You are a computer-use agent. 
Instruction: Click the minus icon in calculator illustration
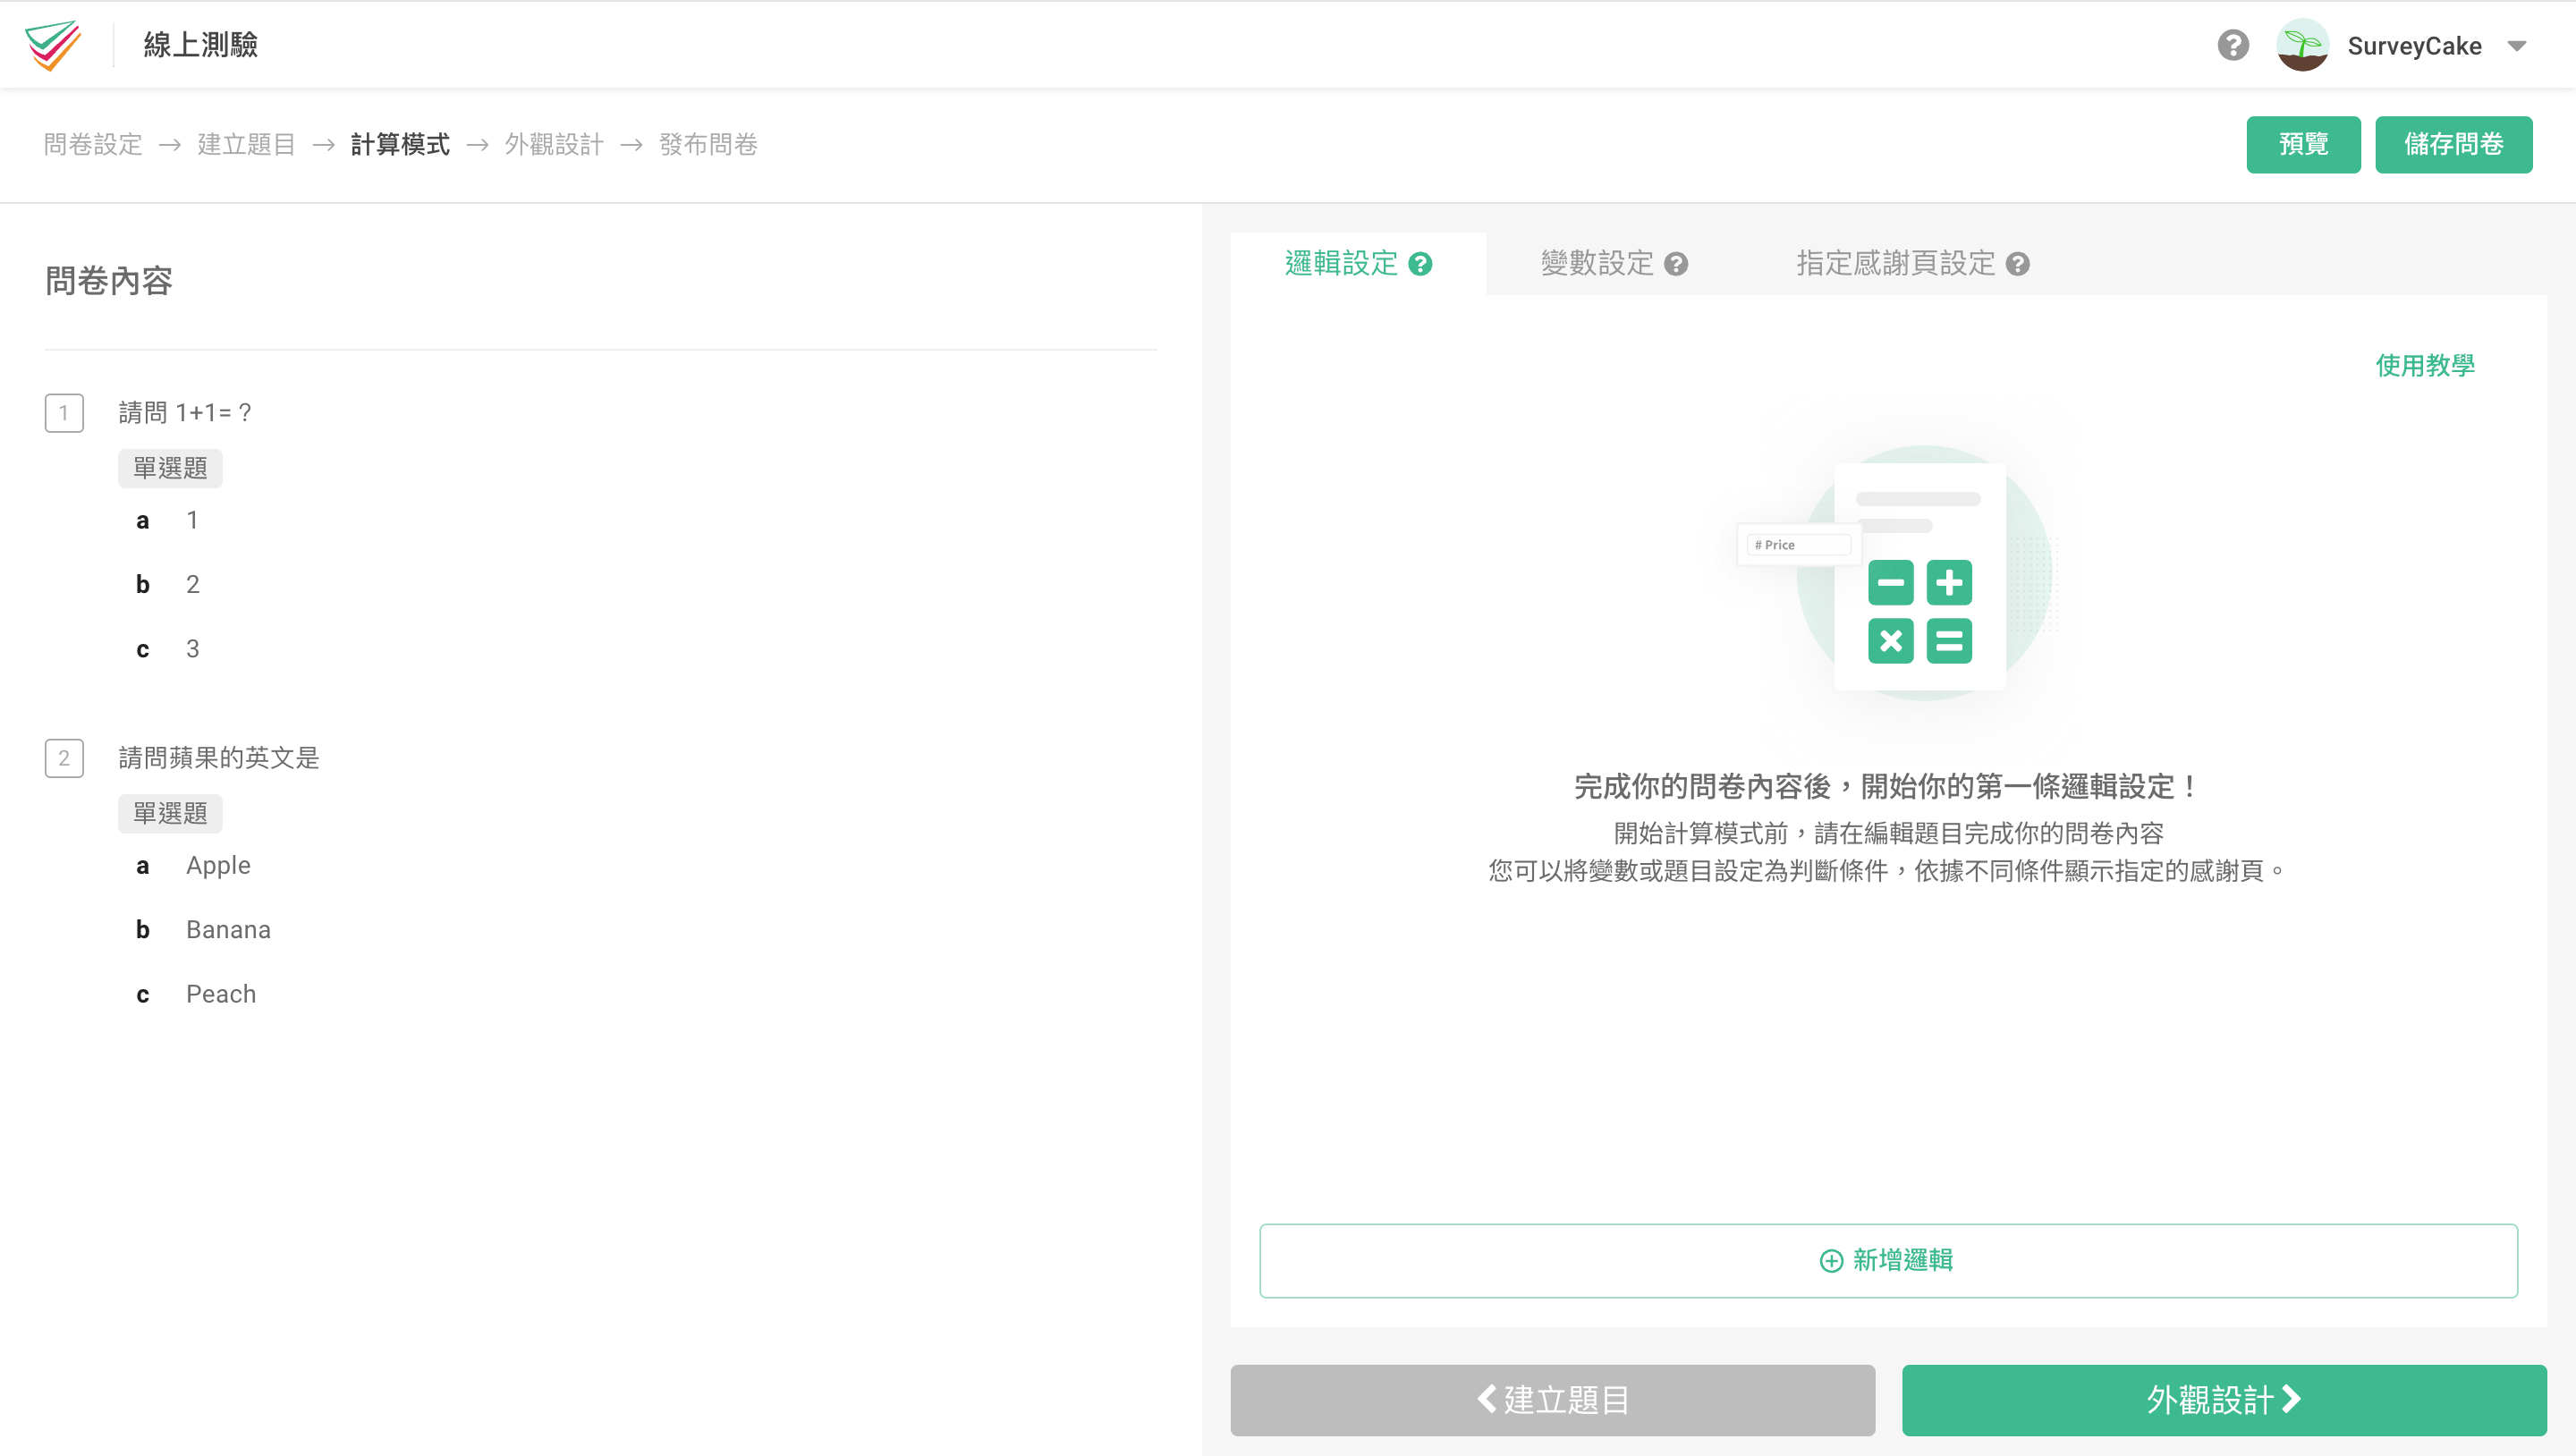[x=1890, y=582]
